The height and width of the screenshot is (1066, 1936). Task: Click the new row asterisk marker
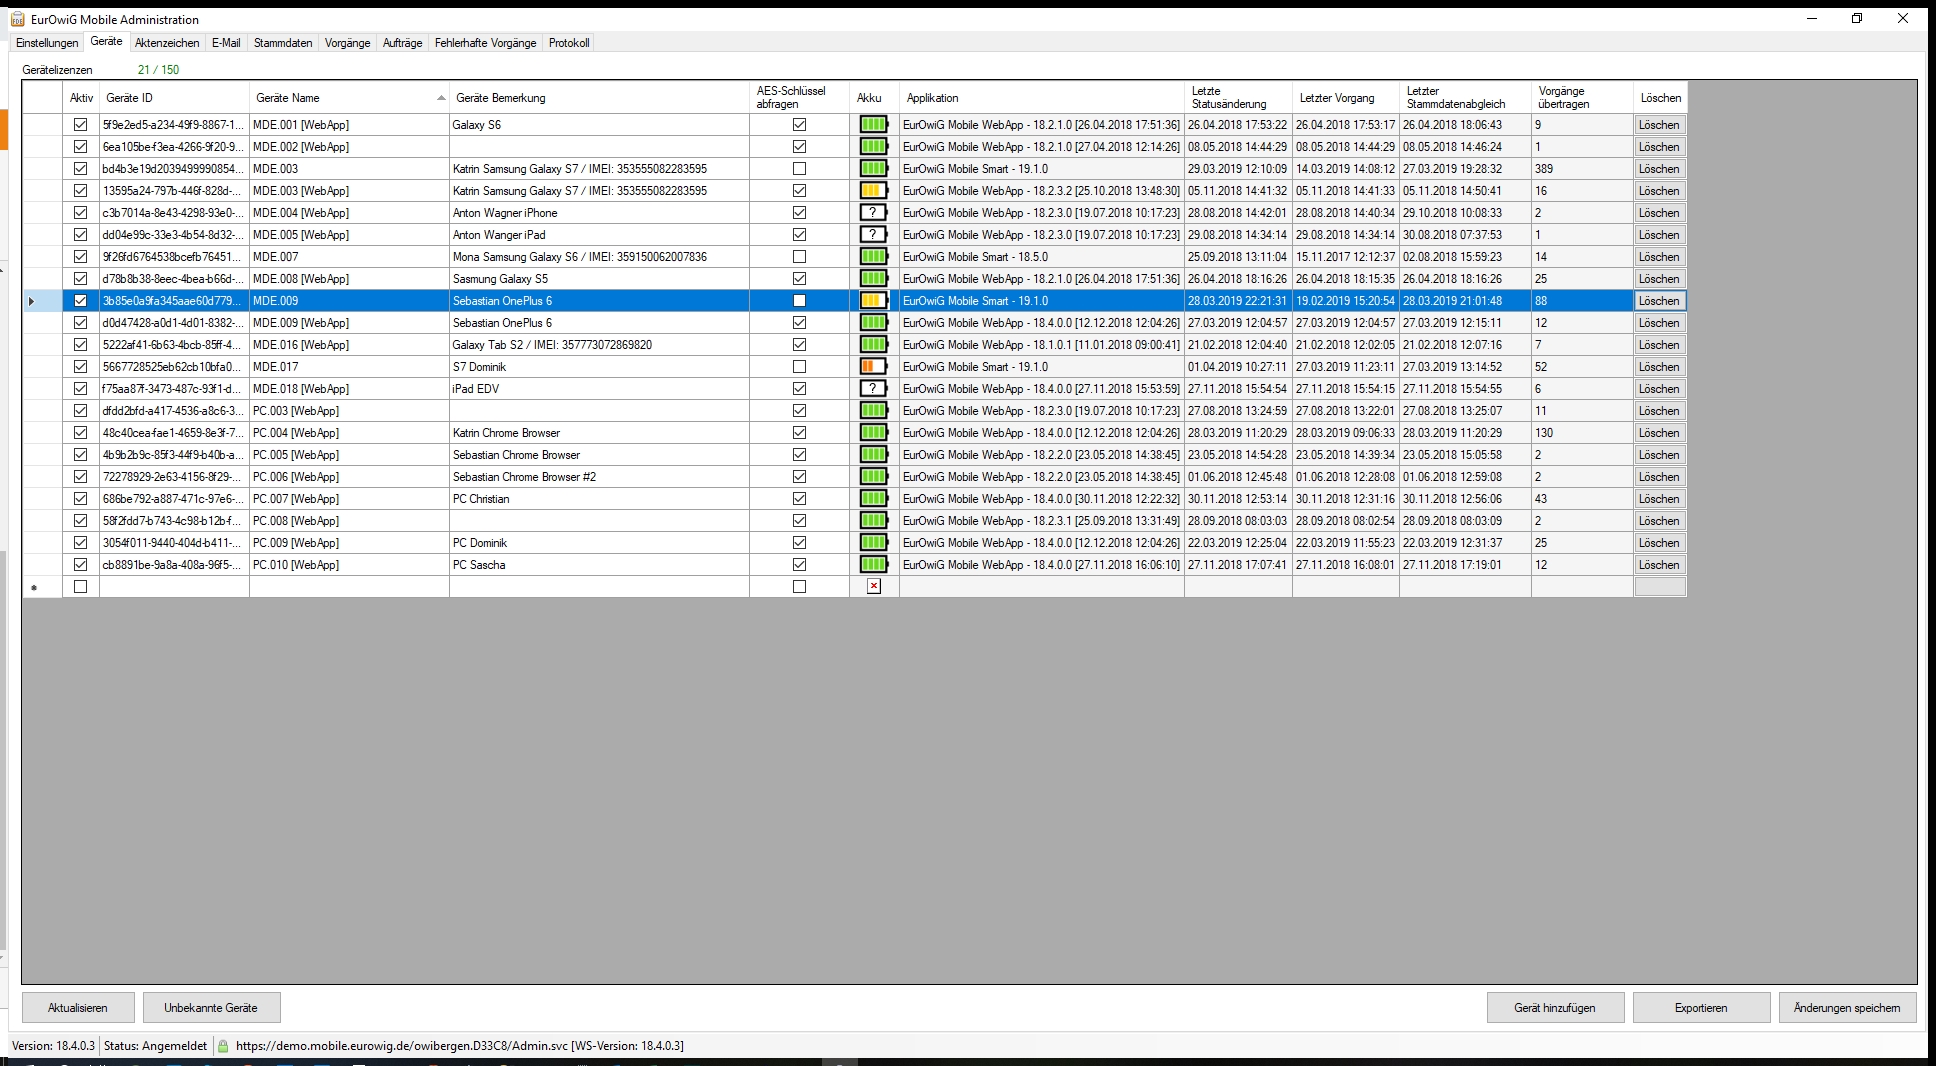point(34,588)
